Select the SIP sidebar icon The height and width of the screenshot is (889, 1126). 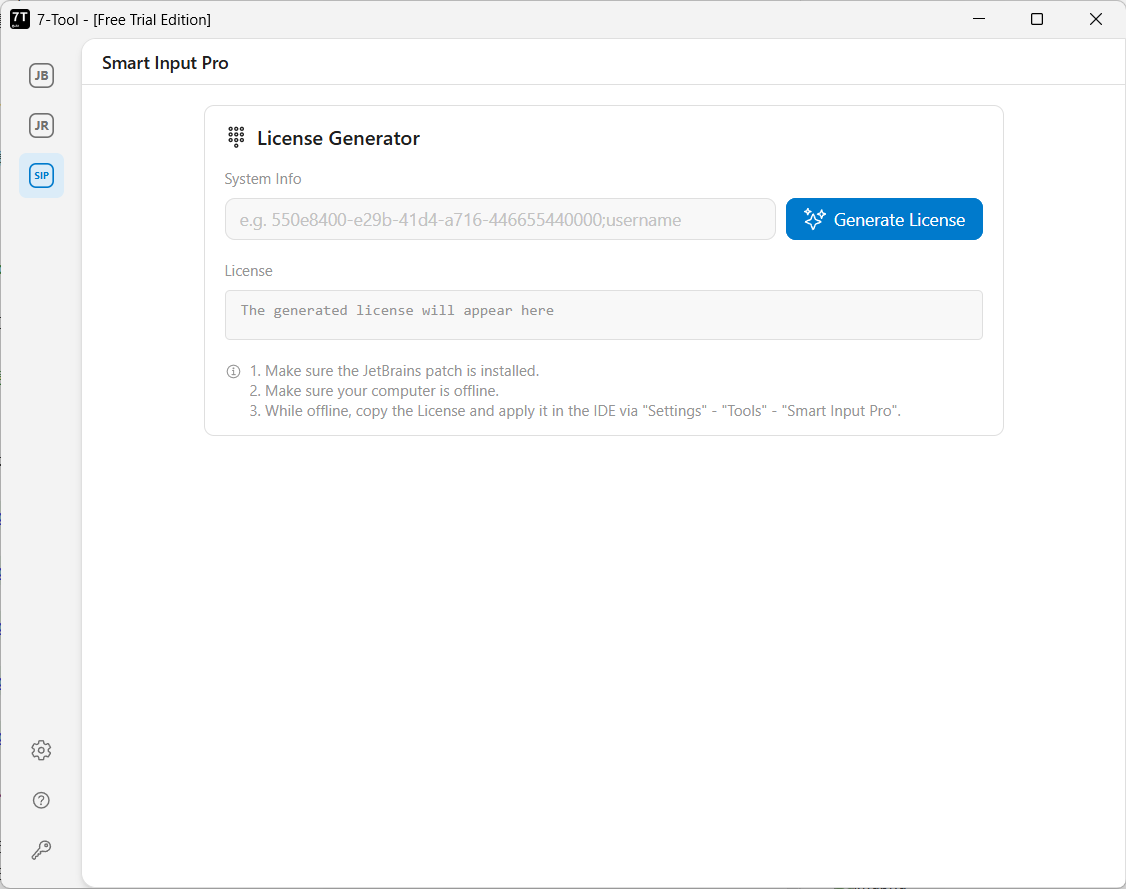[41, 175]
